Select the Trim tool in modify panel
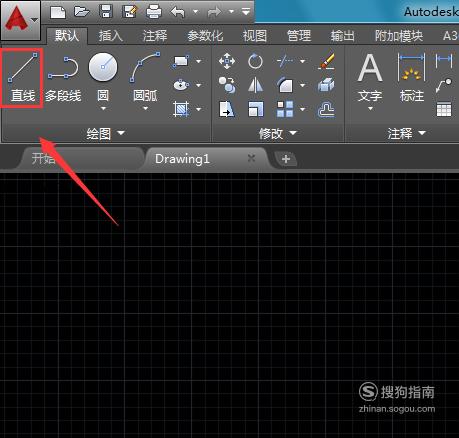The height and width of the screenshot is (438, 459). (x=285, y=61)
